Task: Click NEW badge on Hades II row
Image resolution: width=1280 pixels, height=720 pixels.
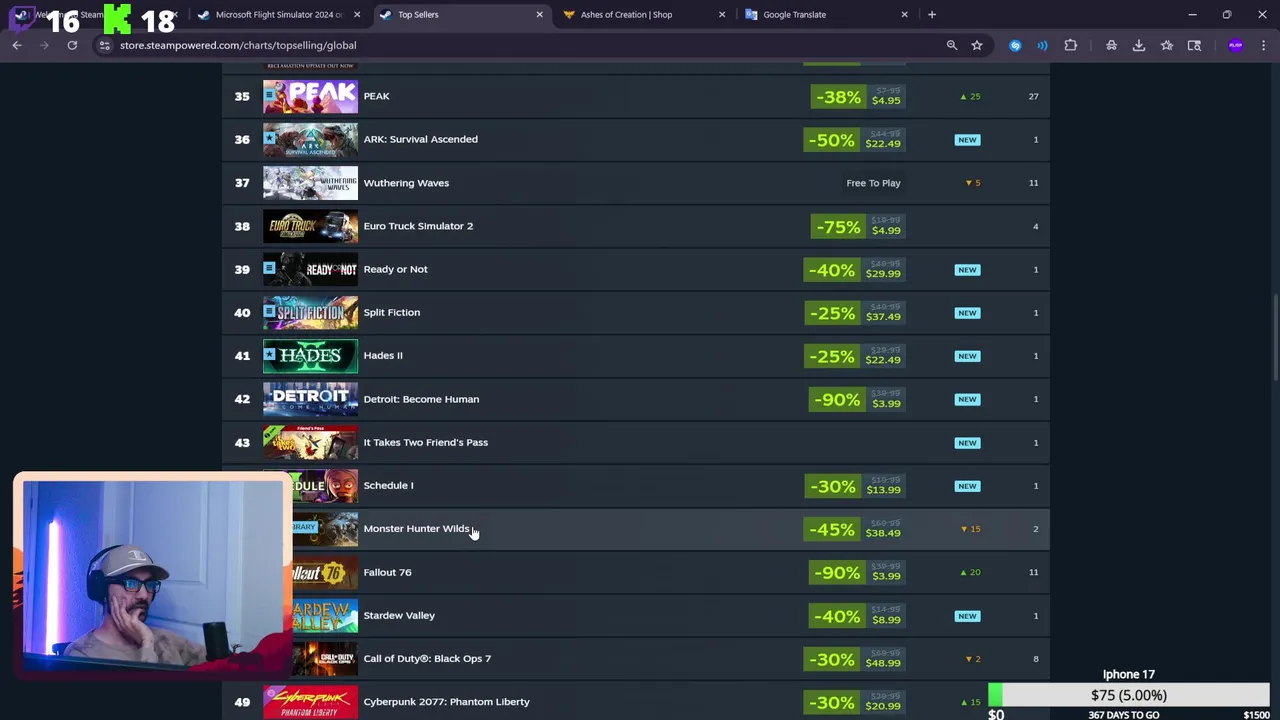Action: point(967,356)
